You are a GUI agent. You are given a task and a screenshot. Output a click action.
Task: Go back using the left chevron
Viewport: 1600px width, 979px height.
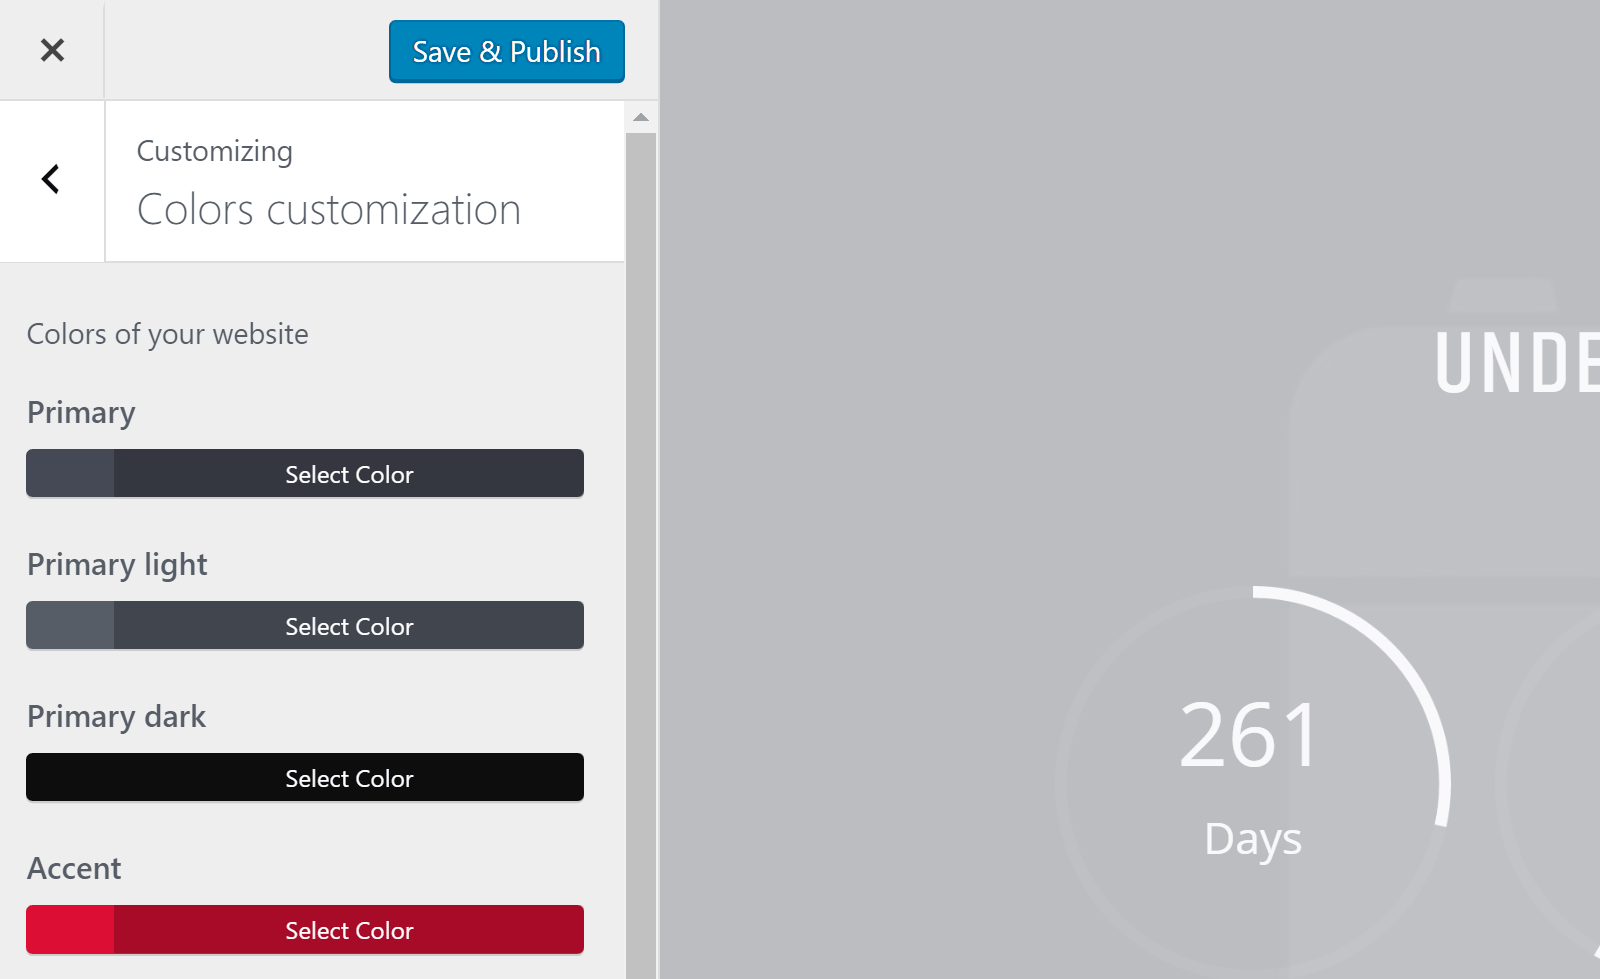(x=51, y=179)
